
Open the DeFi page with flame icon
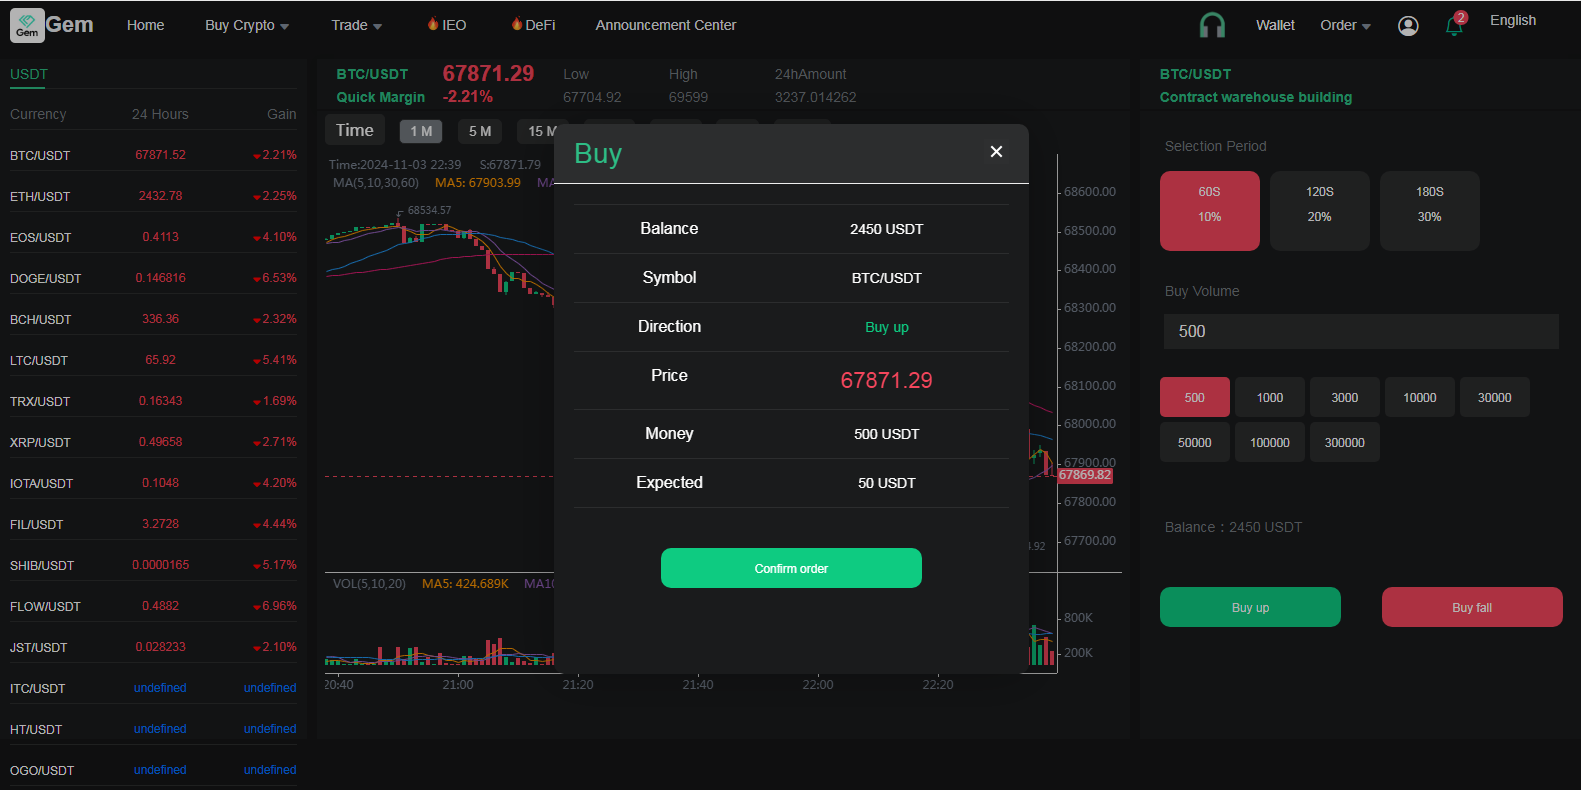click(x=533, y=25)
